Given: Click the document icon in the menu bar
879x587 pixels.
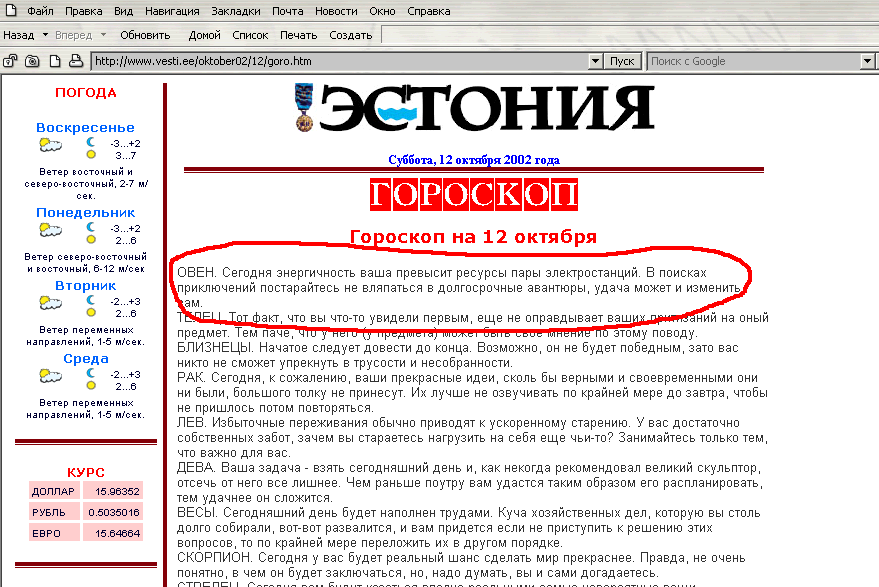Looking at the screenshot, I should click(11, 11).
